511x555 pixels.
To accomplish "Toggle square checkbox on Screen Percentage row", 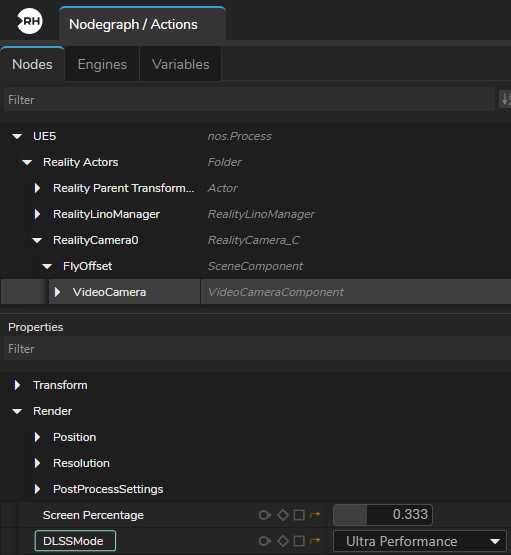I will tap(299, 515).
